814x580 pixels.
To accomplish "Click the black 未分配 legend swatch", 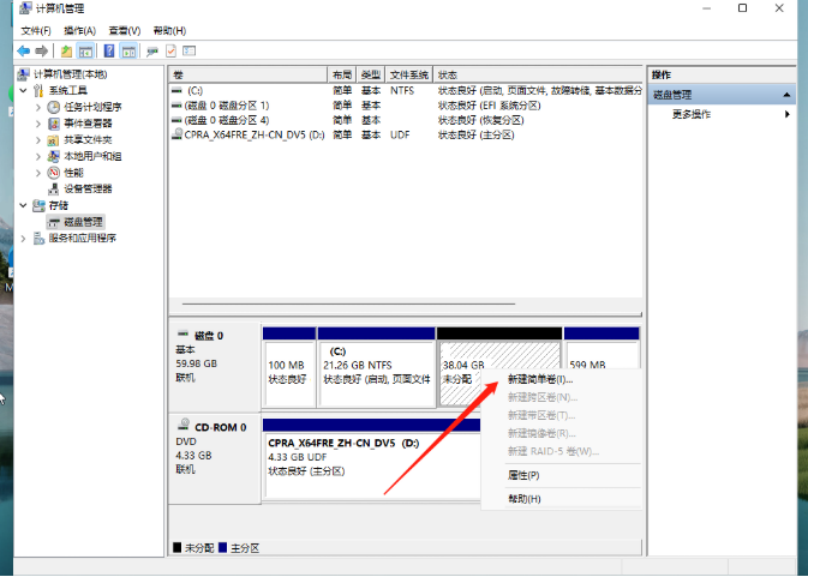I will coord(177,549).
